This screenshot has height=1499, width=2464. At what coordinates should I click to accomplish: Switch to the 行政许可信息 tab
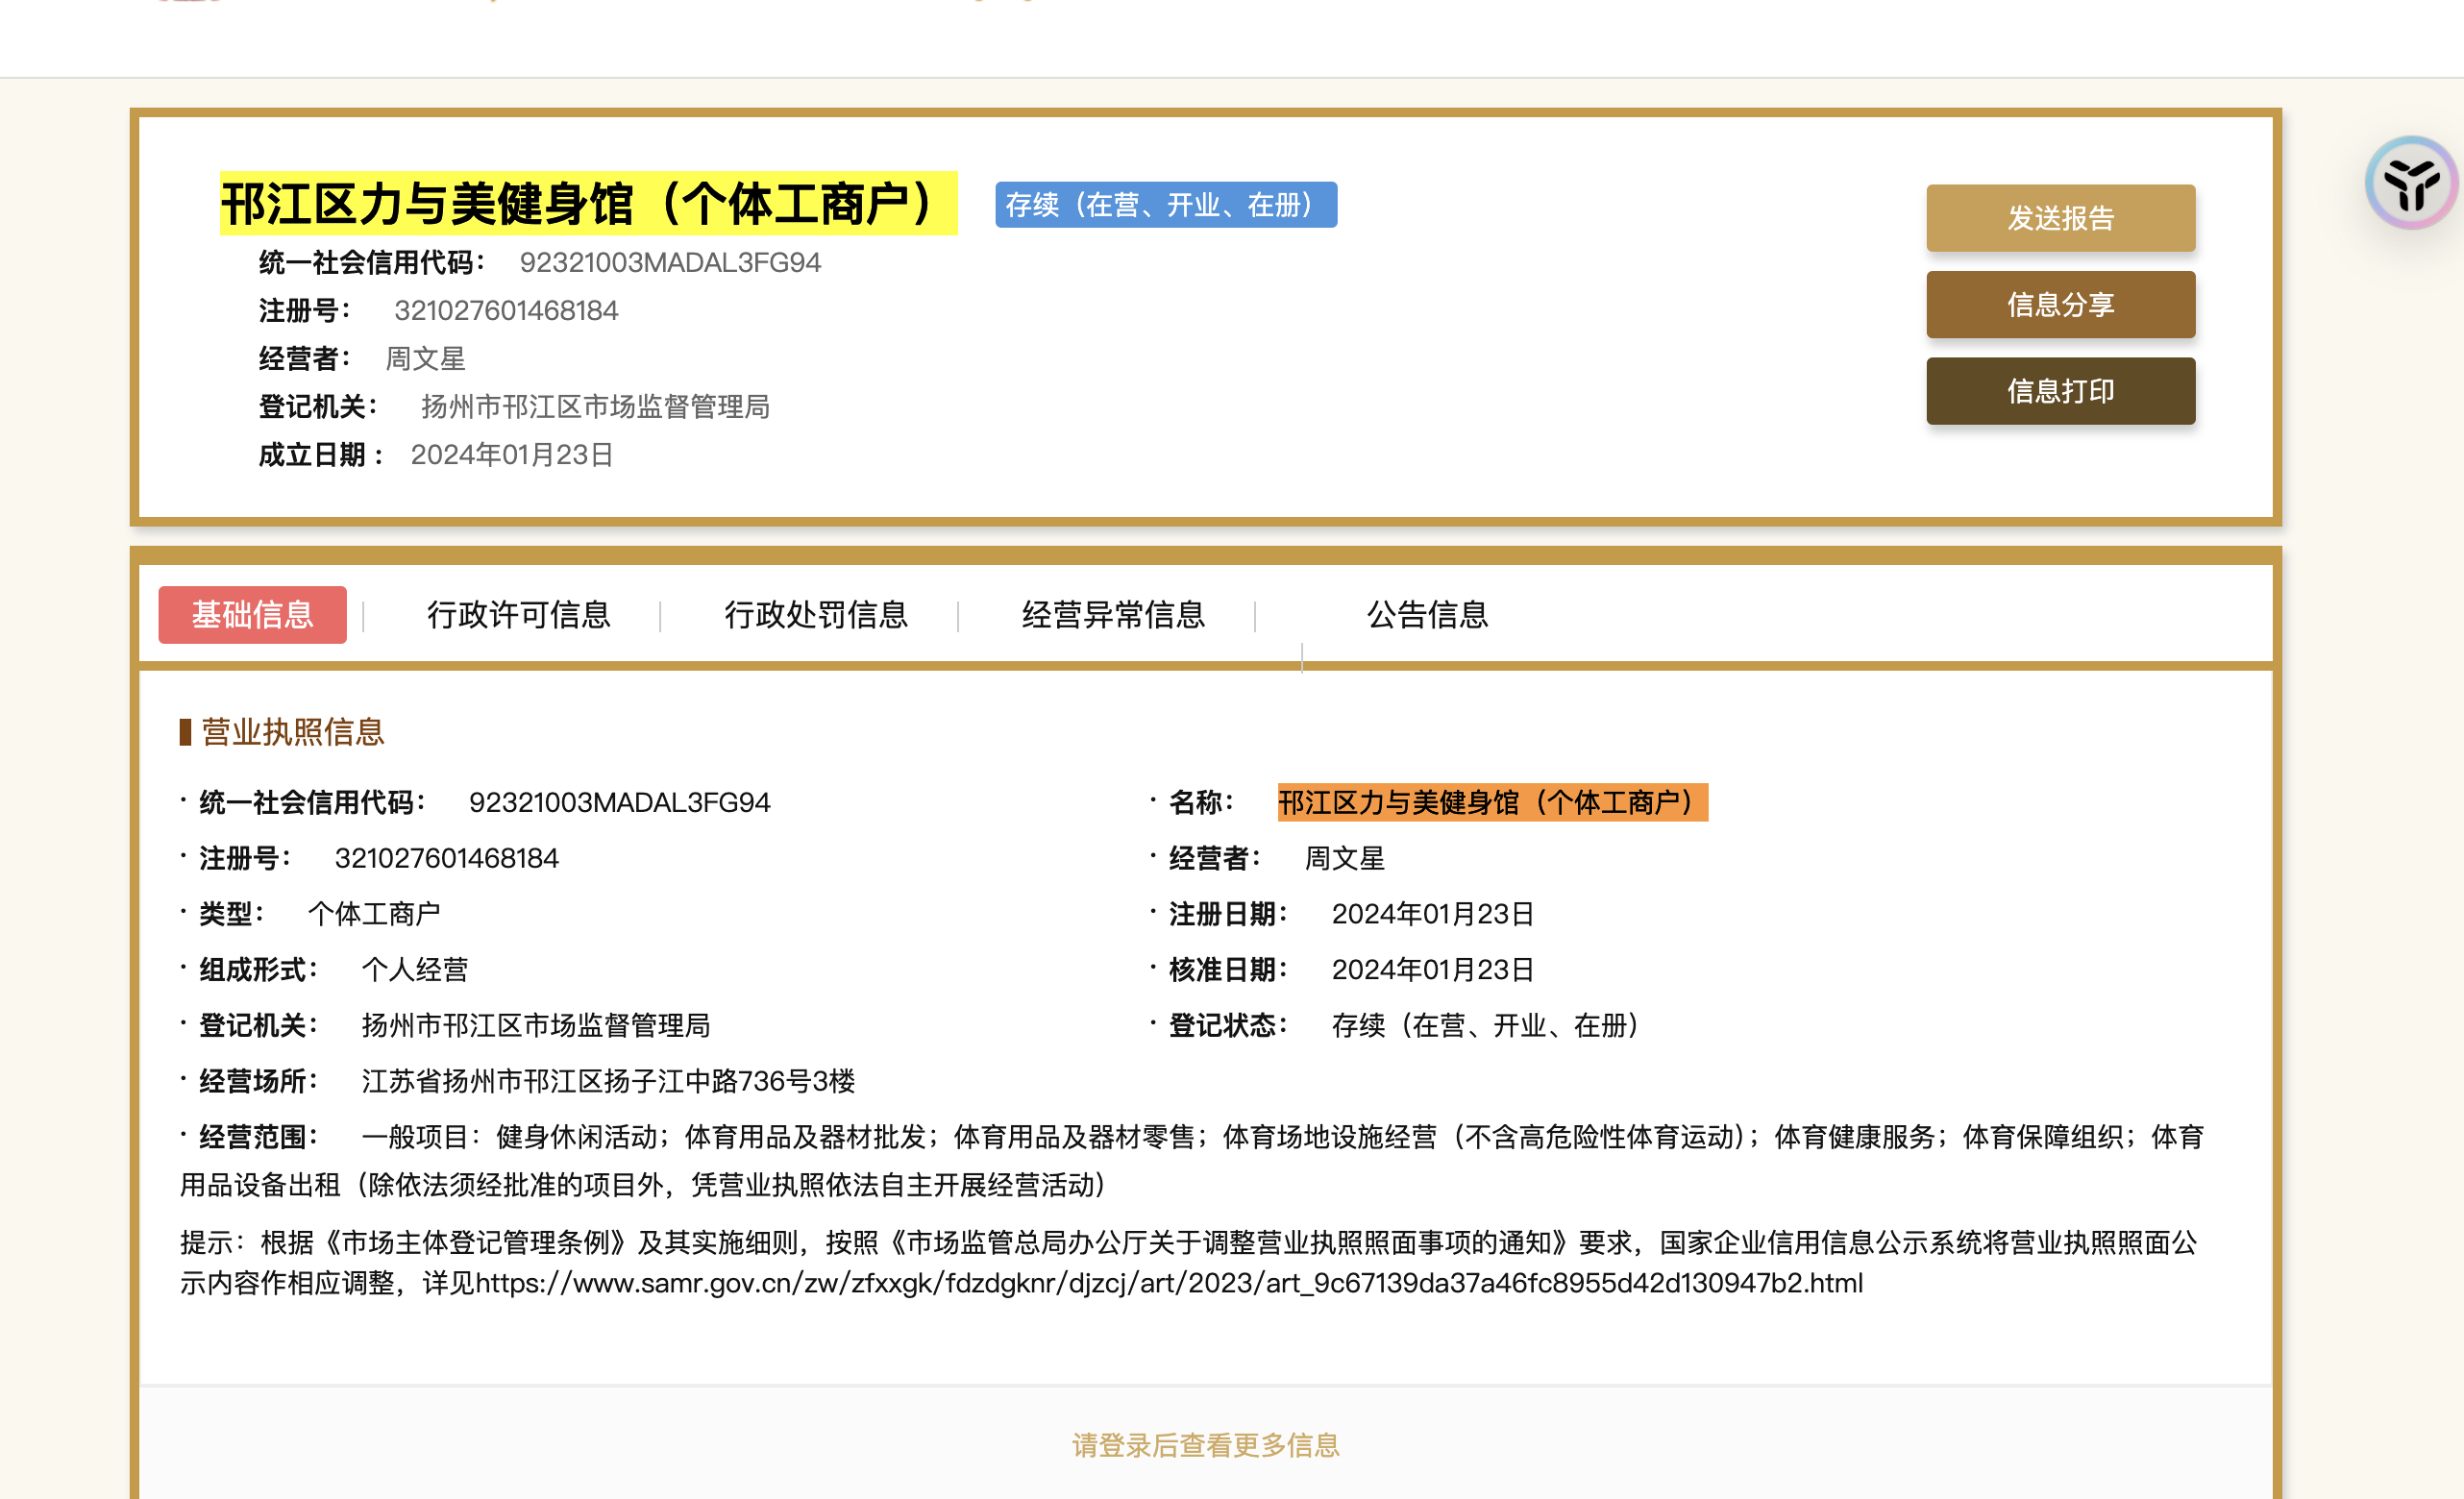click(518, 614)
